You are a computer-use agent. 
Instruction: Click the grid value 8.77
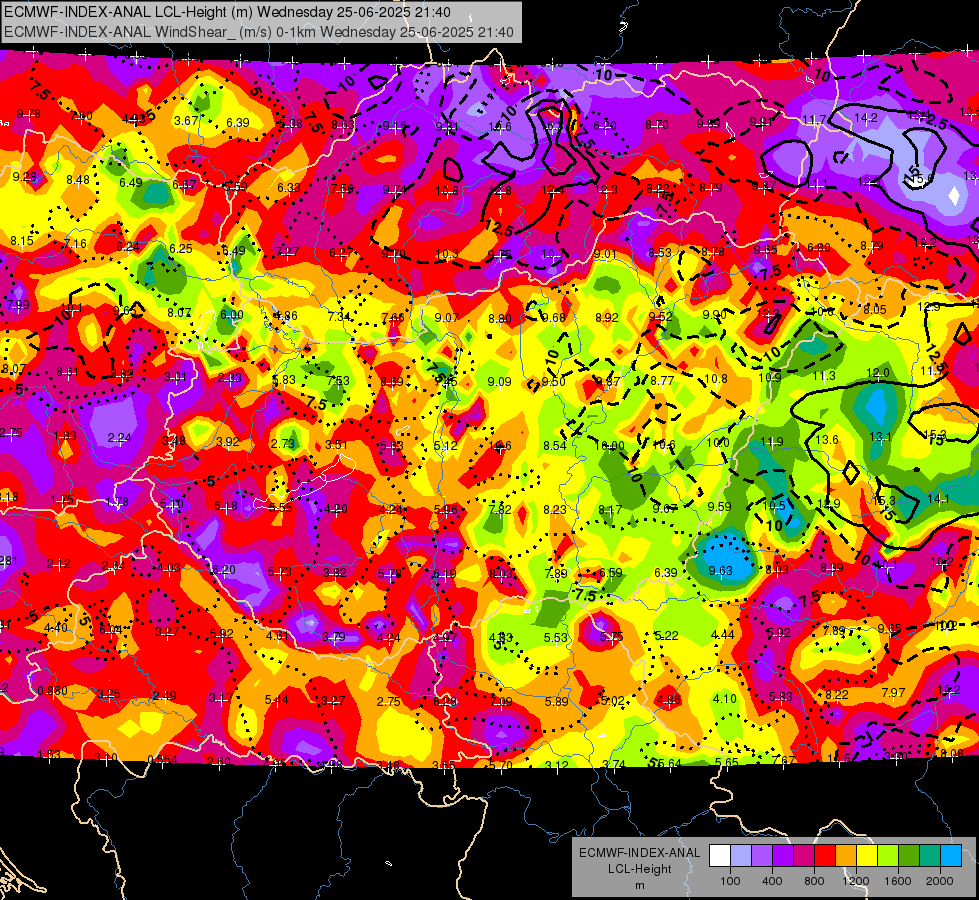click(x=662, y=380)
